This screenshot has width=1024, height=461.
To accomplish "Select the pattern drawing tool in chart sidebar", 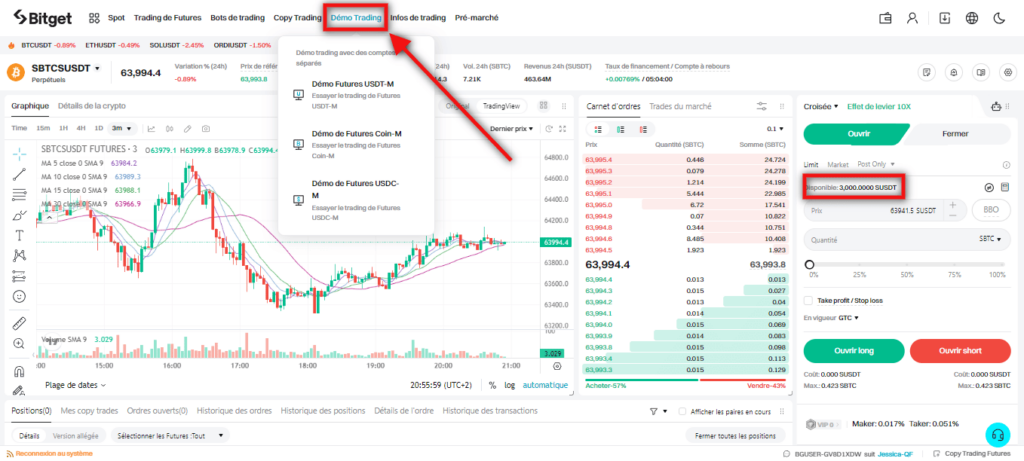I will (20, 255).
